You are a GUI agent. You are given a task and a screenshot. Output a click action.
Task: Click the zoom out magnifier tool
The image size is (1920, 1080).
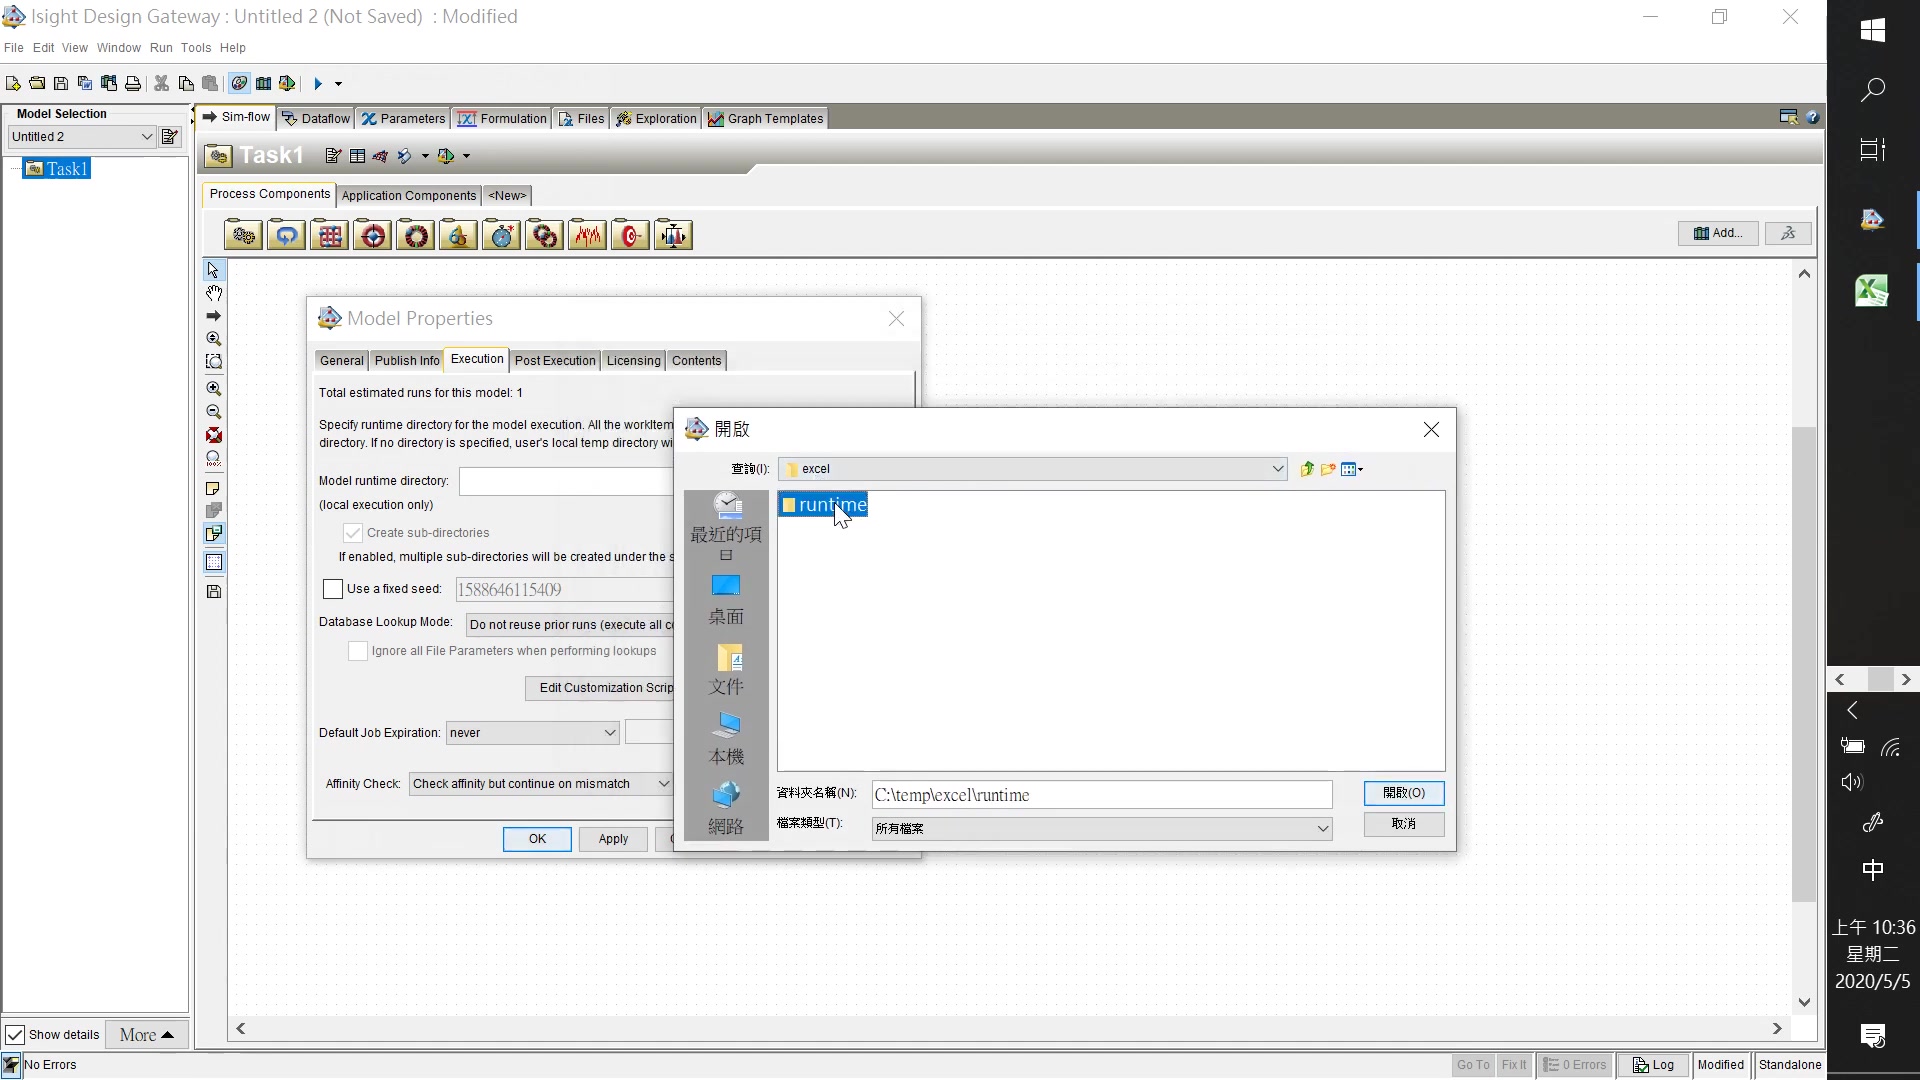pos(213,411)
